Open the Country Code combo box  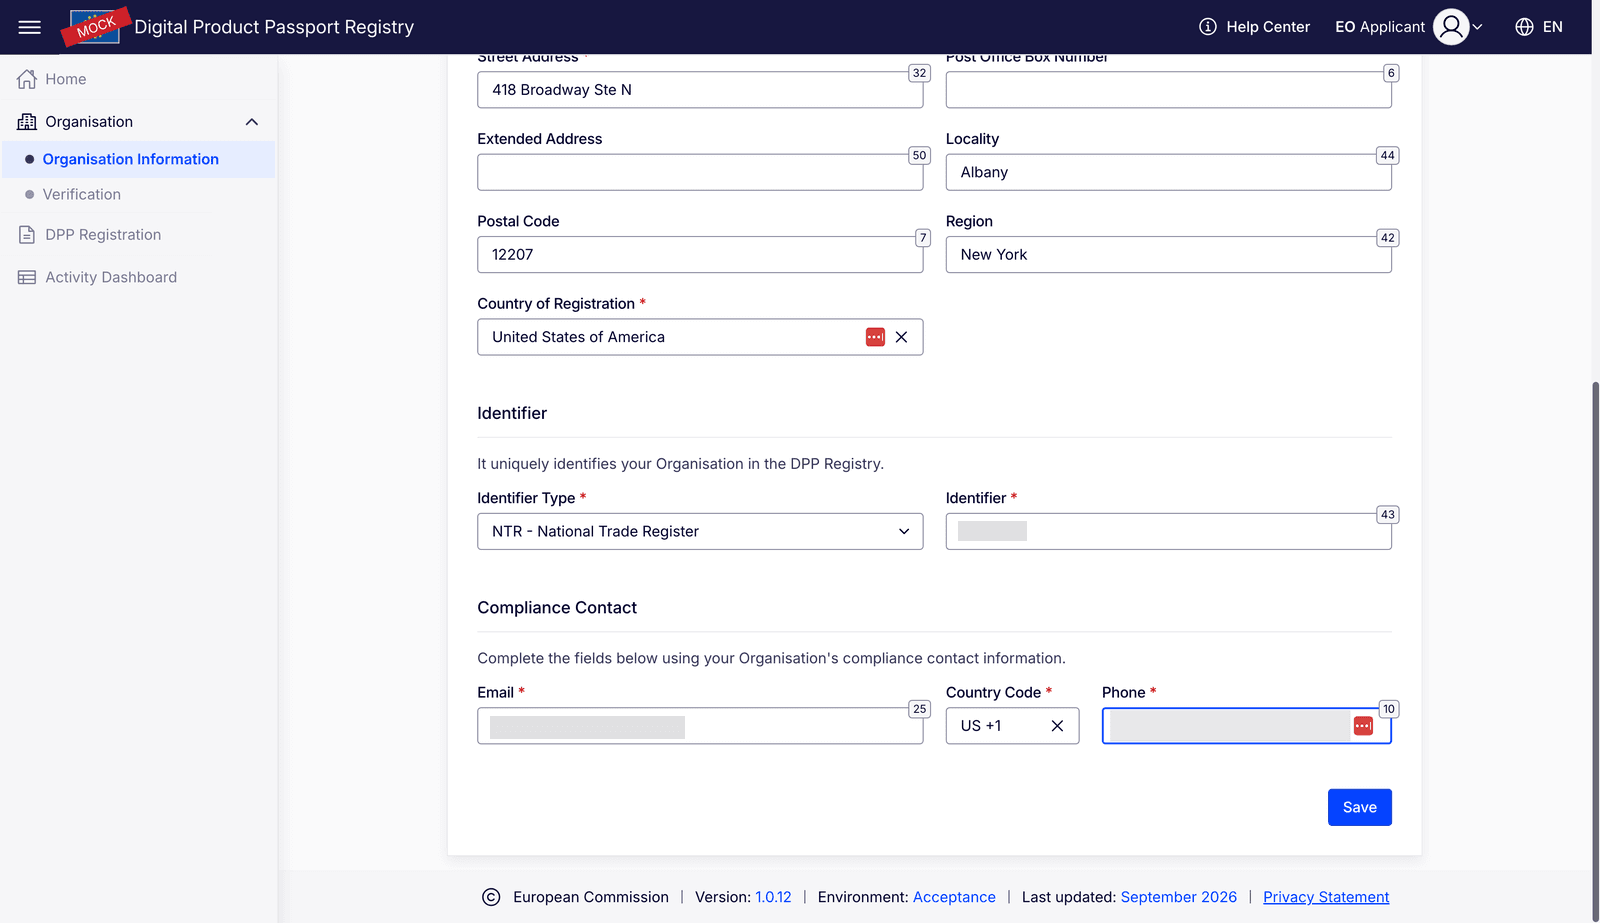(x=1012, y=726)
